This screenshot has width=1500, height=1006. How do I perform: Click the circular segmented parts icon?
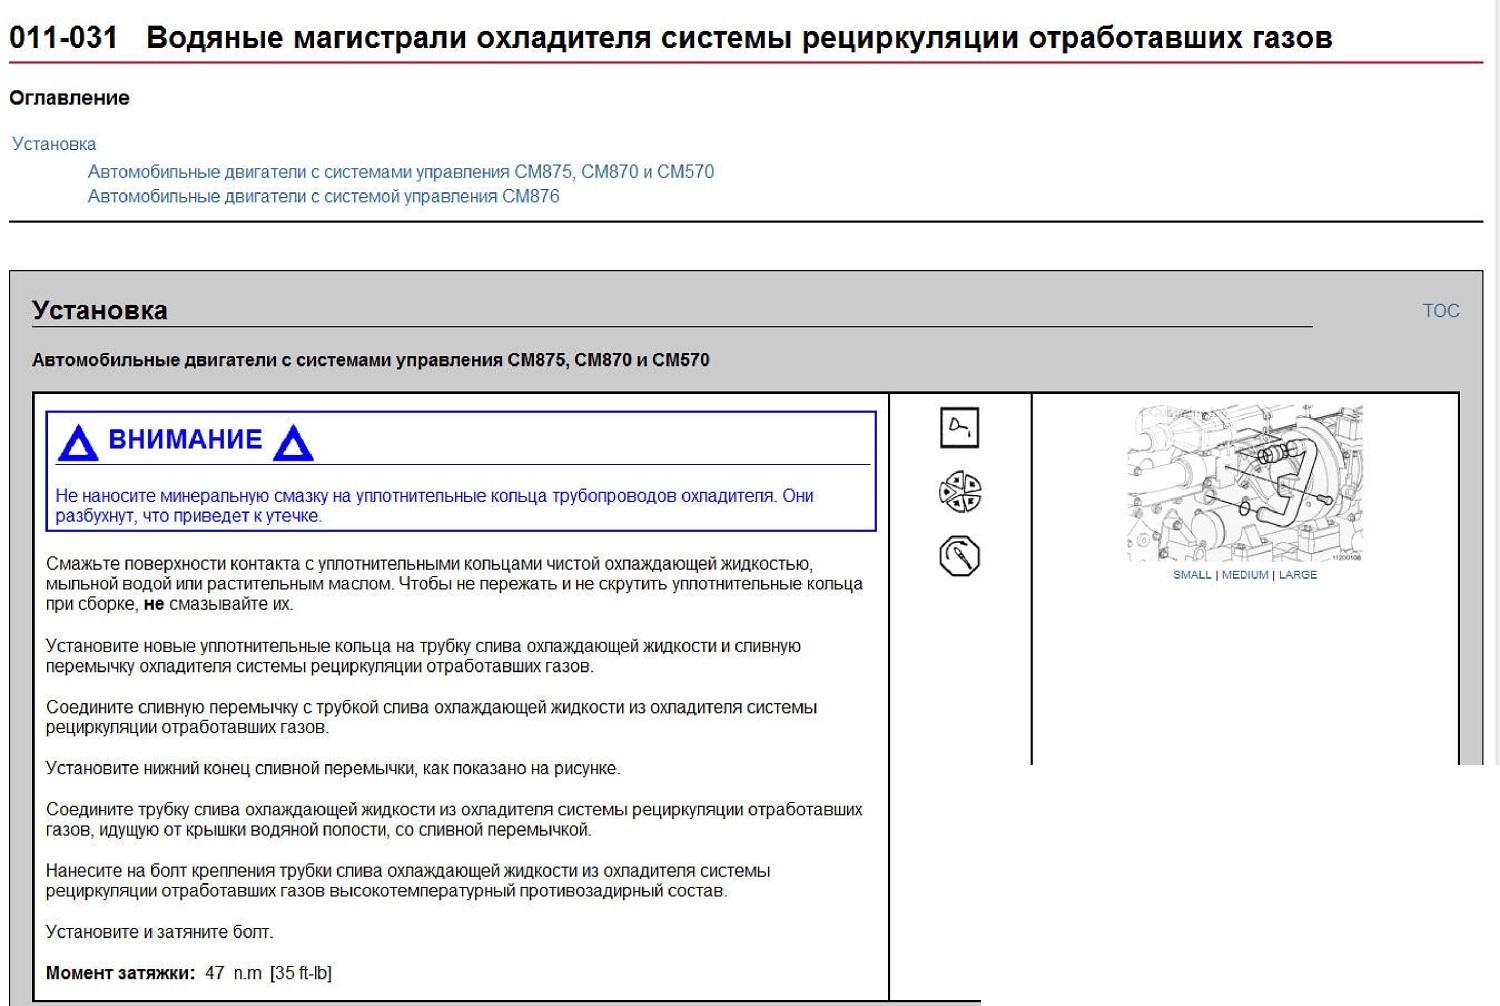960,492
